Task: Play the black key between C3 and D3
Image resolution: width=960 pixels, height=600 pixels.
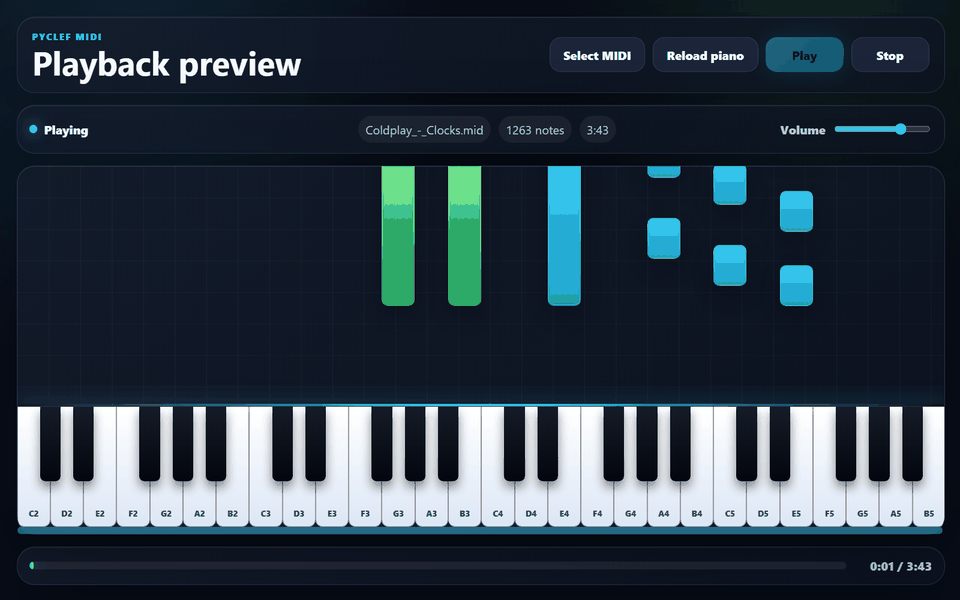Action: tap(282, 444)
